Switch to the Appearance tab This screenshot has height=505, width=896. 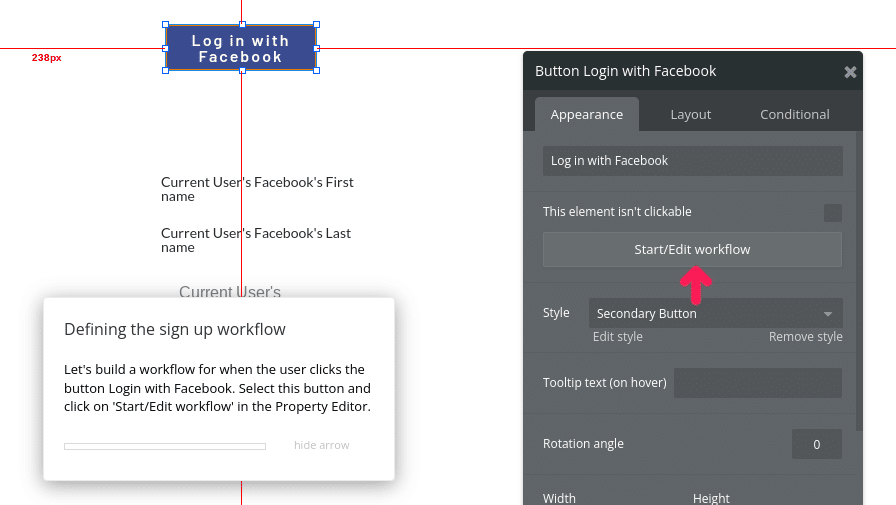tap(587, 114)
